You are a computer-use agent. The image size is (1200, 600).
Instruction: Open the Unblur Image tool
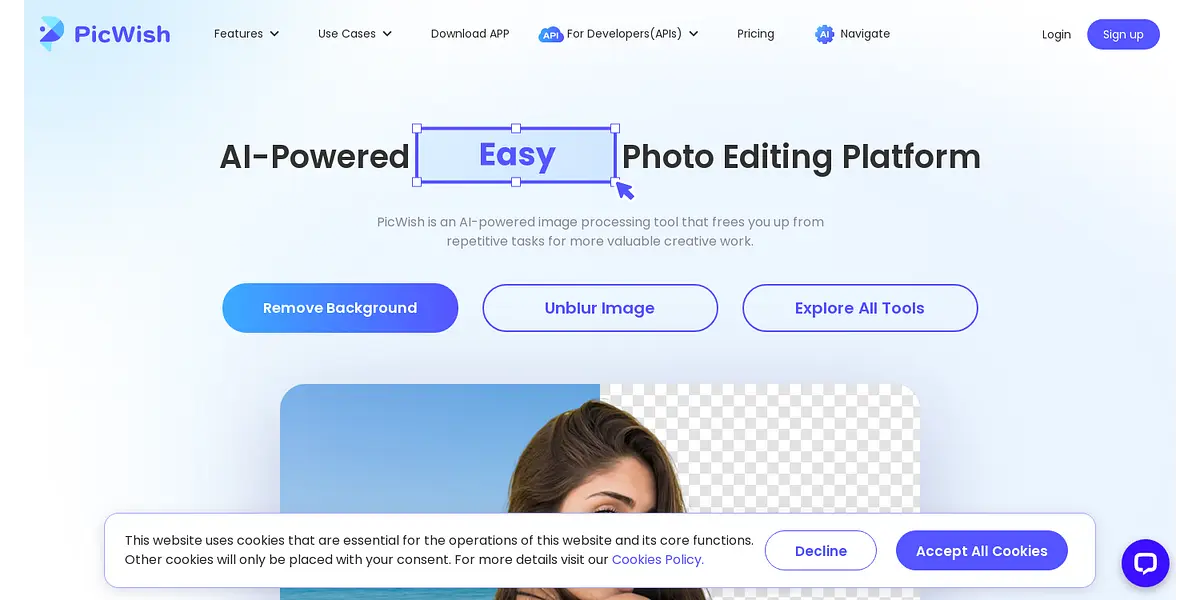600,308
